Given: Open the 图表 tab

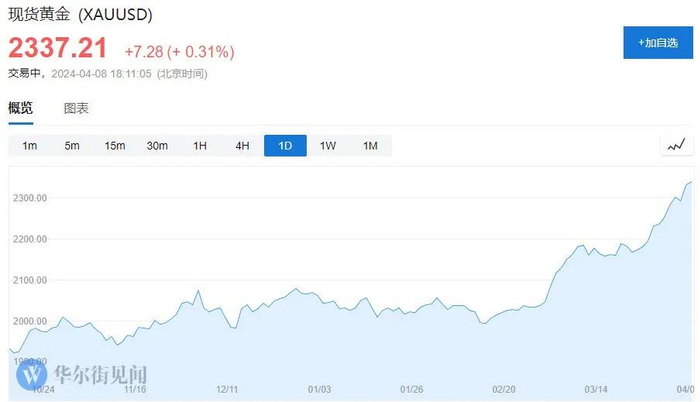Looking at the screenshot, I should coord(76,108).
